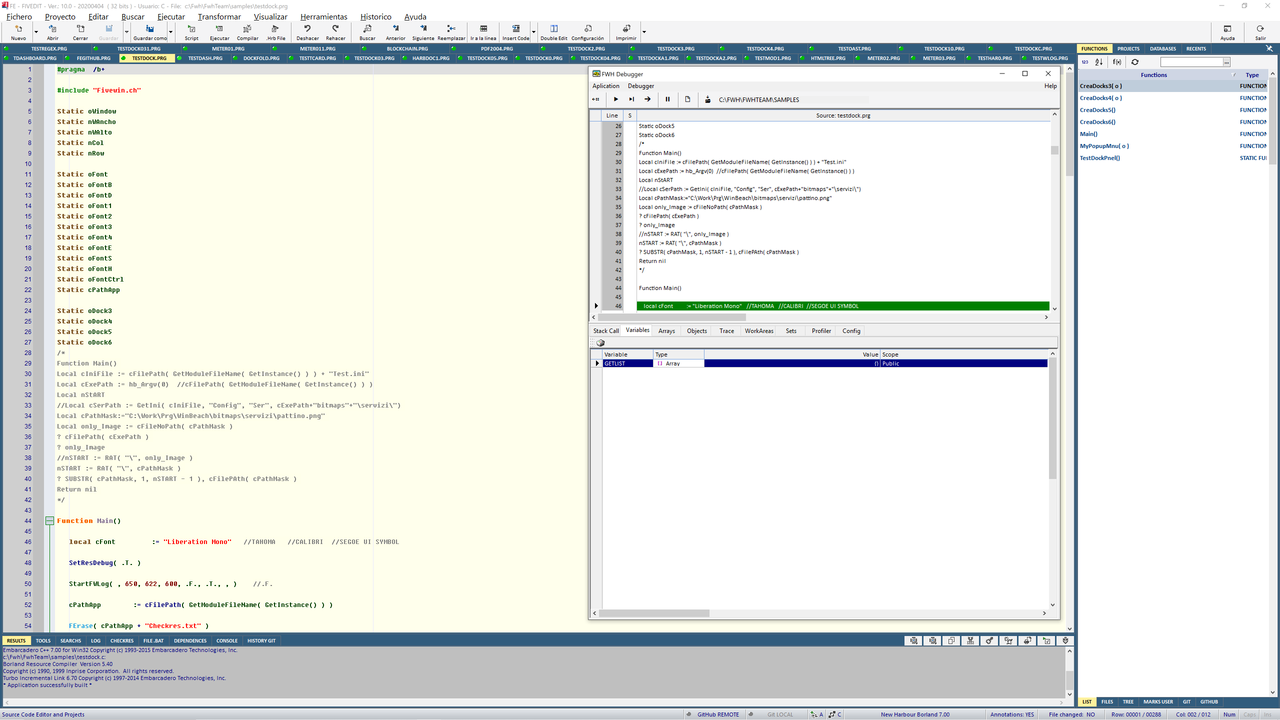This screenshot has height=720, width=1280.
Task: Click the Double Edit toolbar icon
Action: pos(553,30)
